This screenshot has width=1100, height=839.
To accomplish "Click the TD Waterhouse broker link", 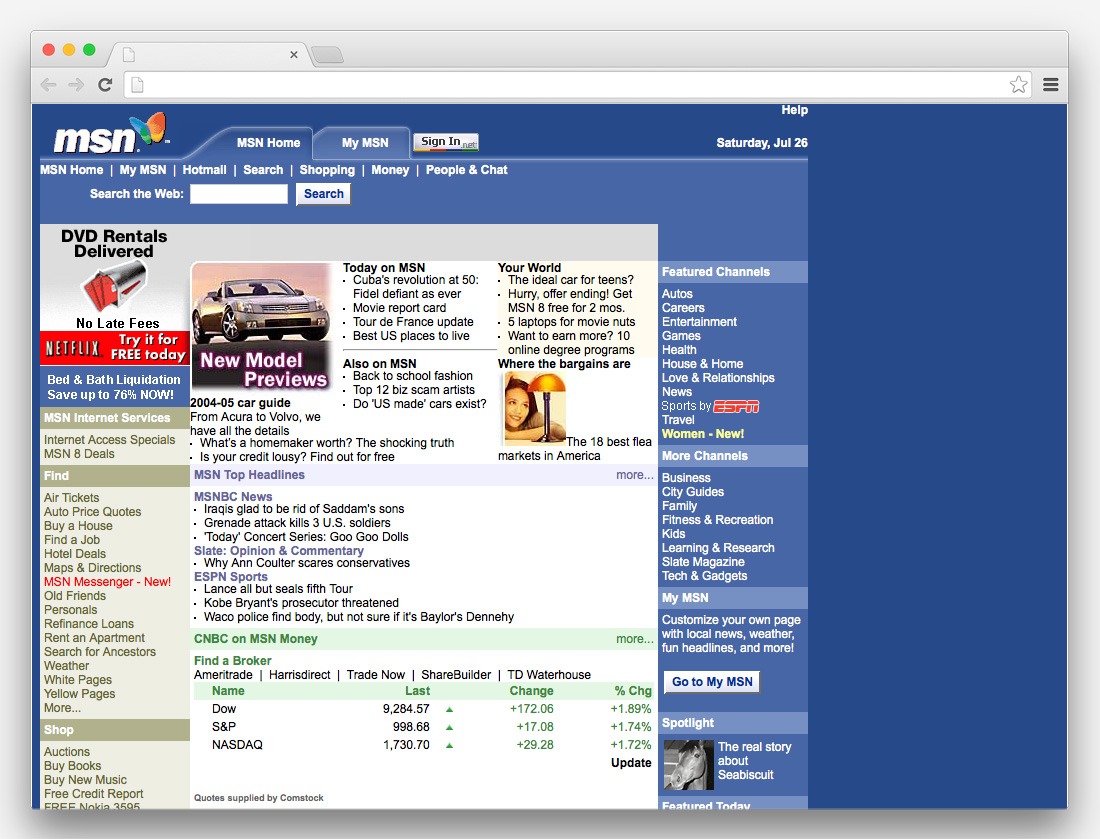I will click(x=549, y=675).
